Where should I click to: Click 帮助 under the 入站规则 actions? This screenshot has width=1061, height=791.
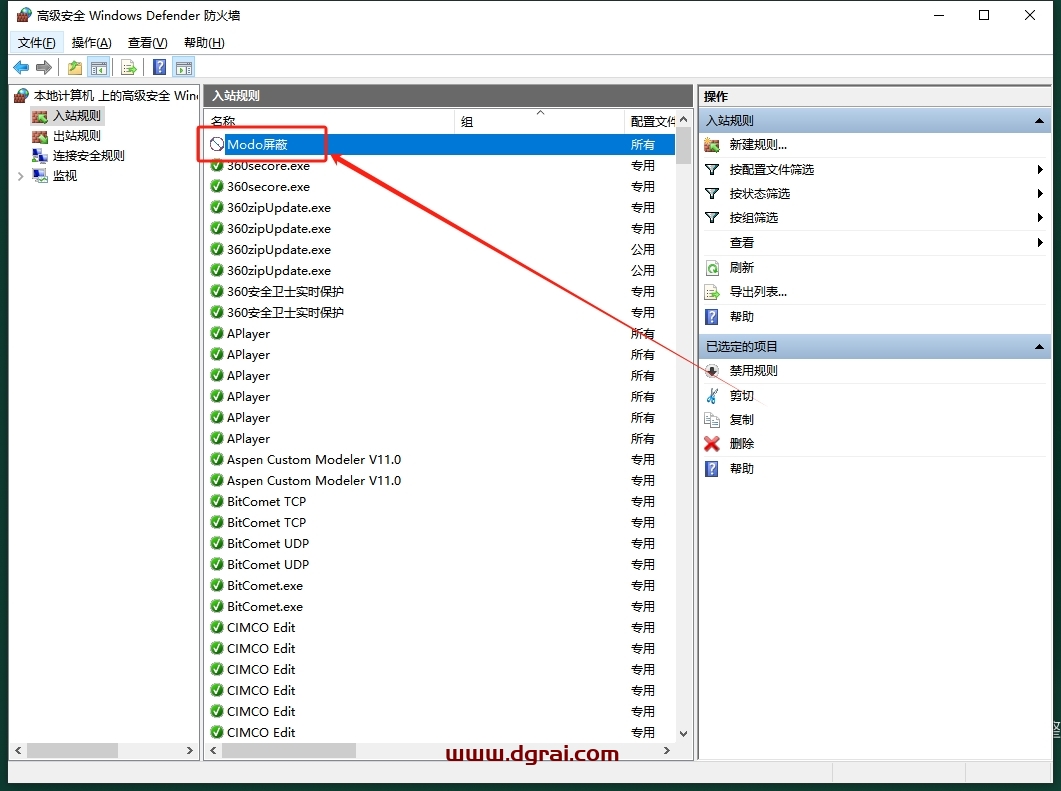coord(742,316)
